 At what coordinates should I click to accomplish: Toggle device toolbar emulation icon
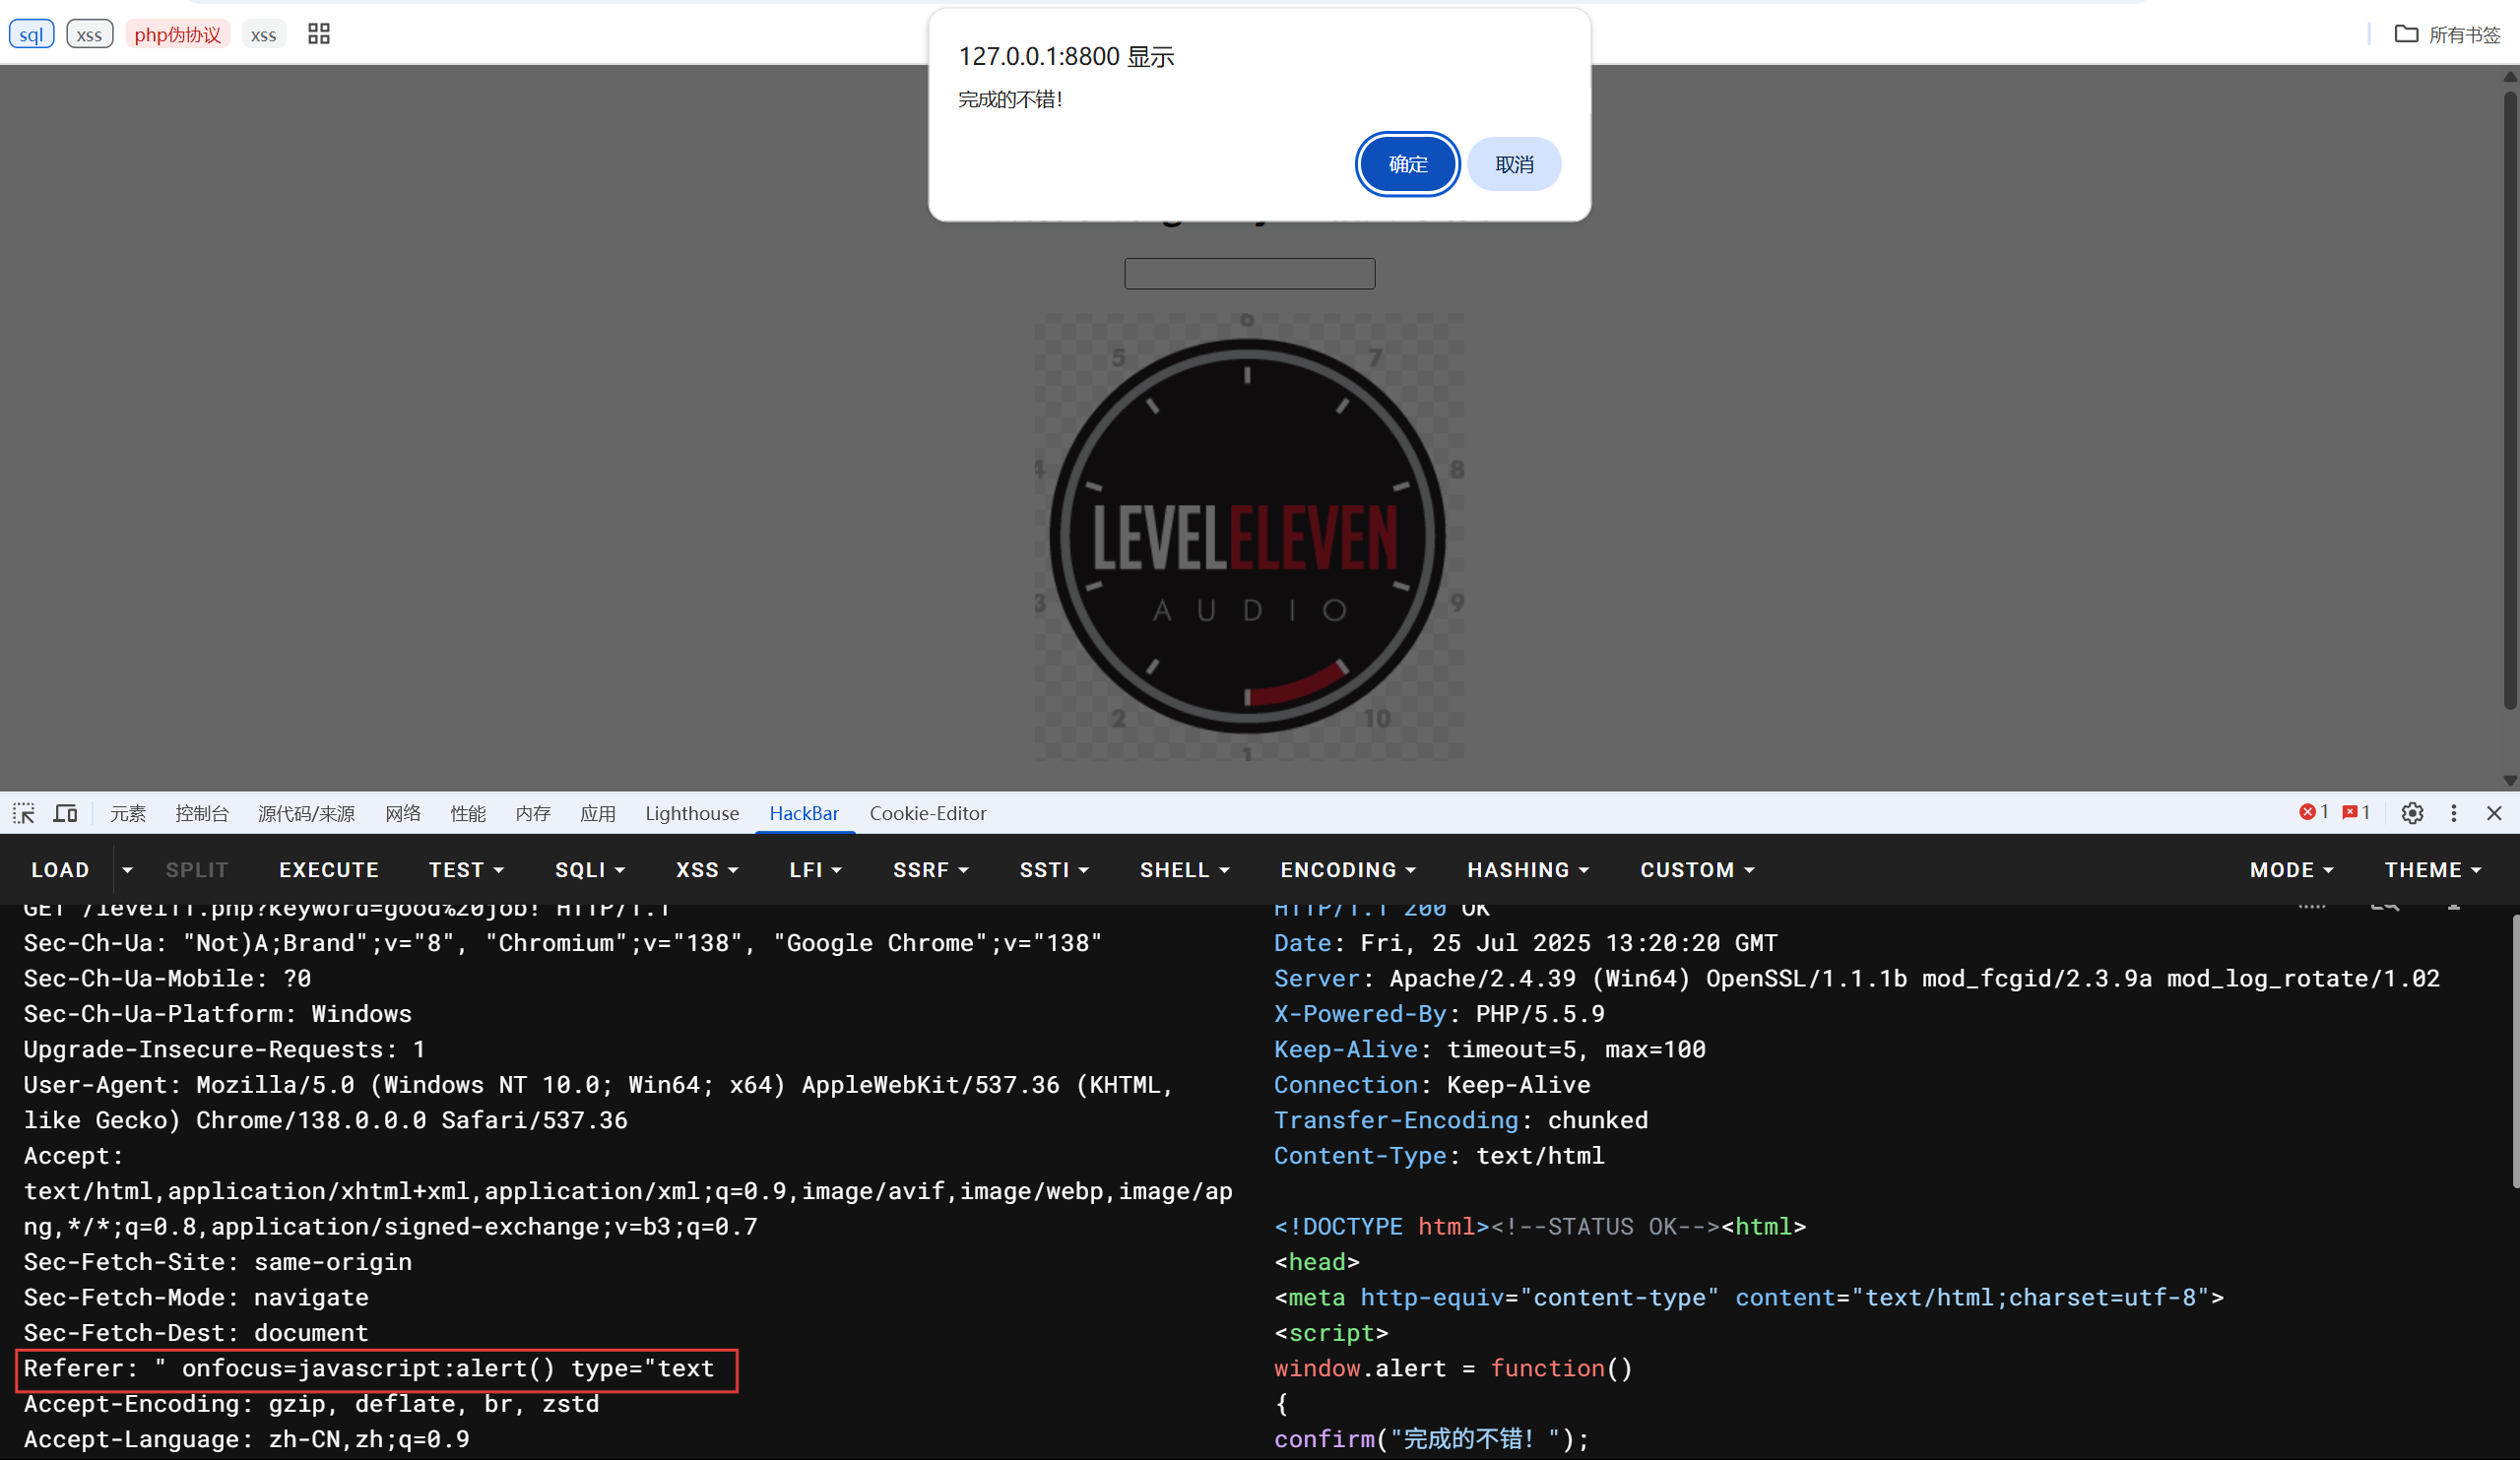[66, 813]
